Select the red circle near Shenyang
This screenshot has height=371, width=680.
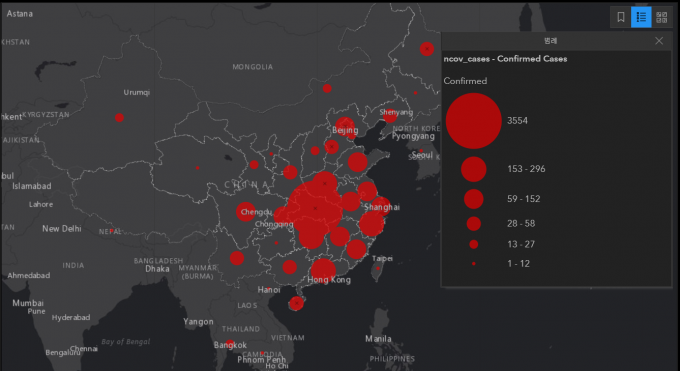tap(390, 116)
